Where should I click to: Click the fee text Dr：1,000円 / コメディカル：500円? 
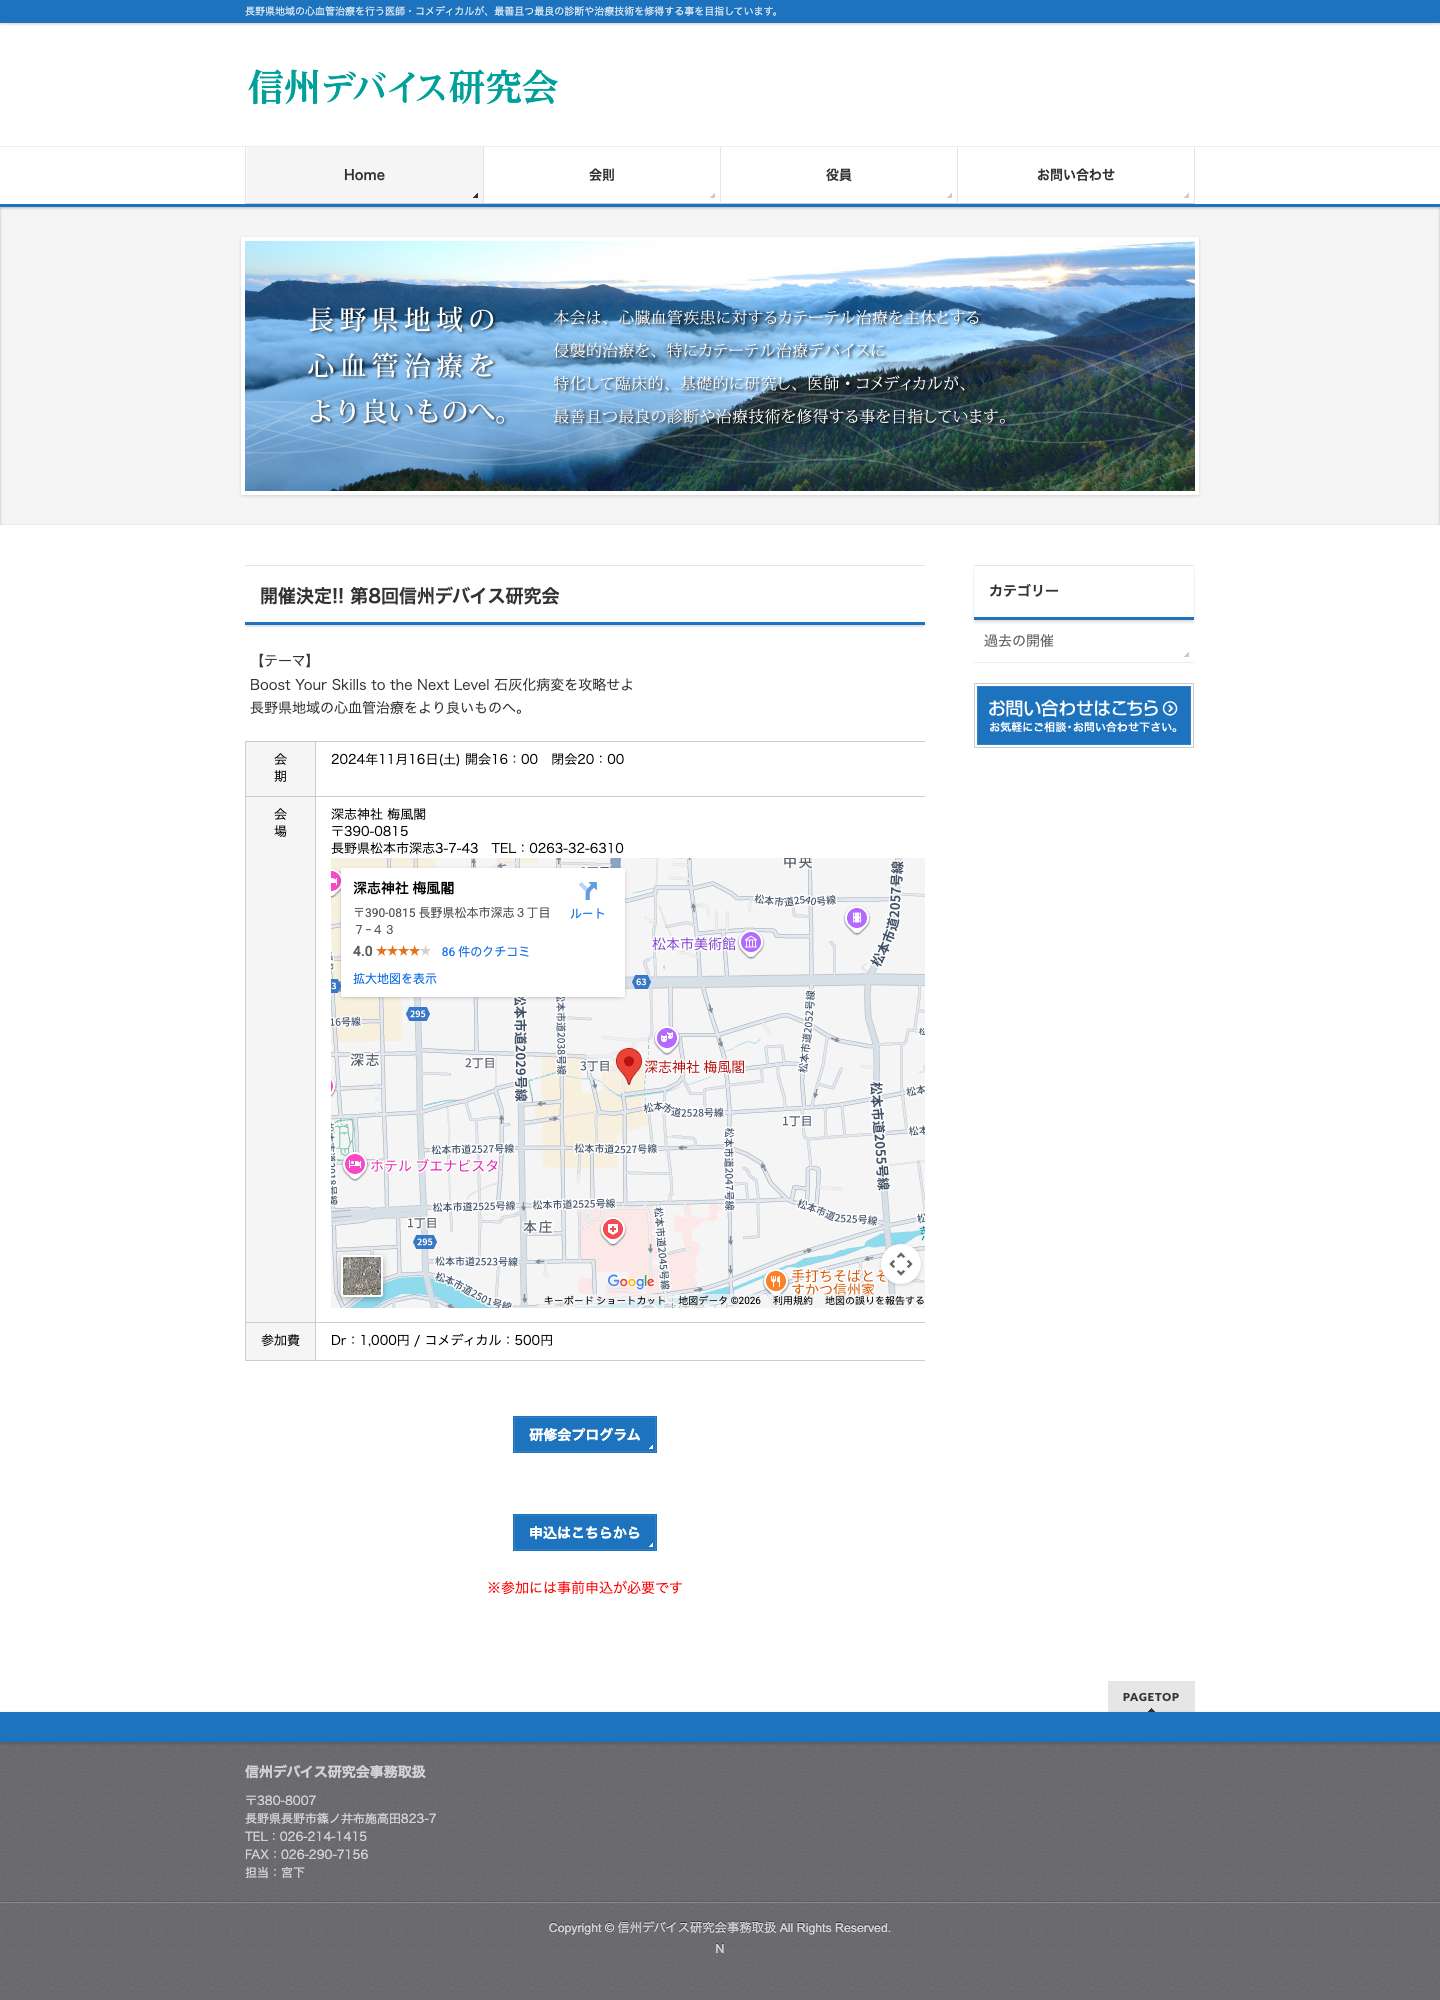click(x=442, y=1341)
